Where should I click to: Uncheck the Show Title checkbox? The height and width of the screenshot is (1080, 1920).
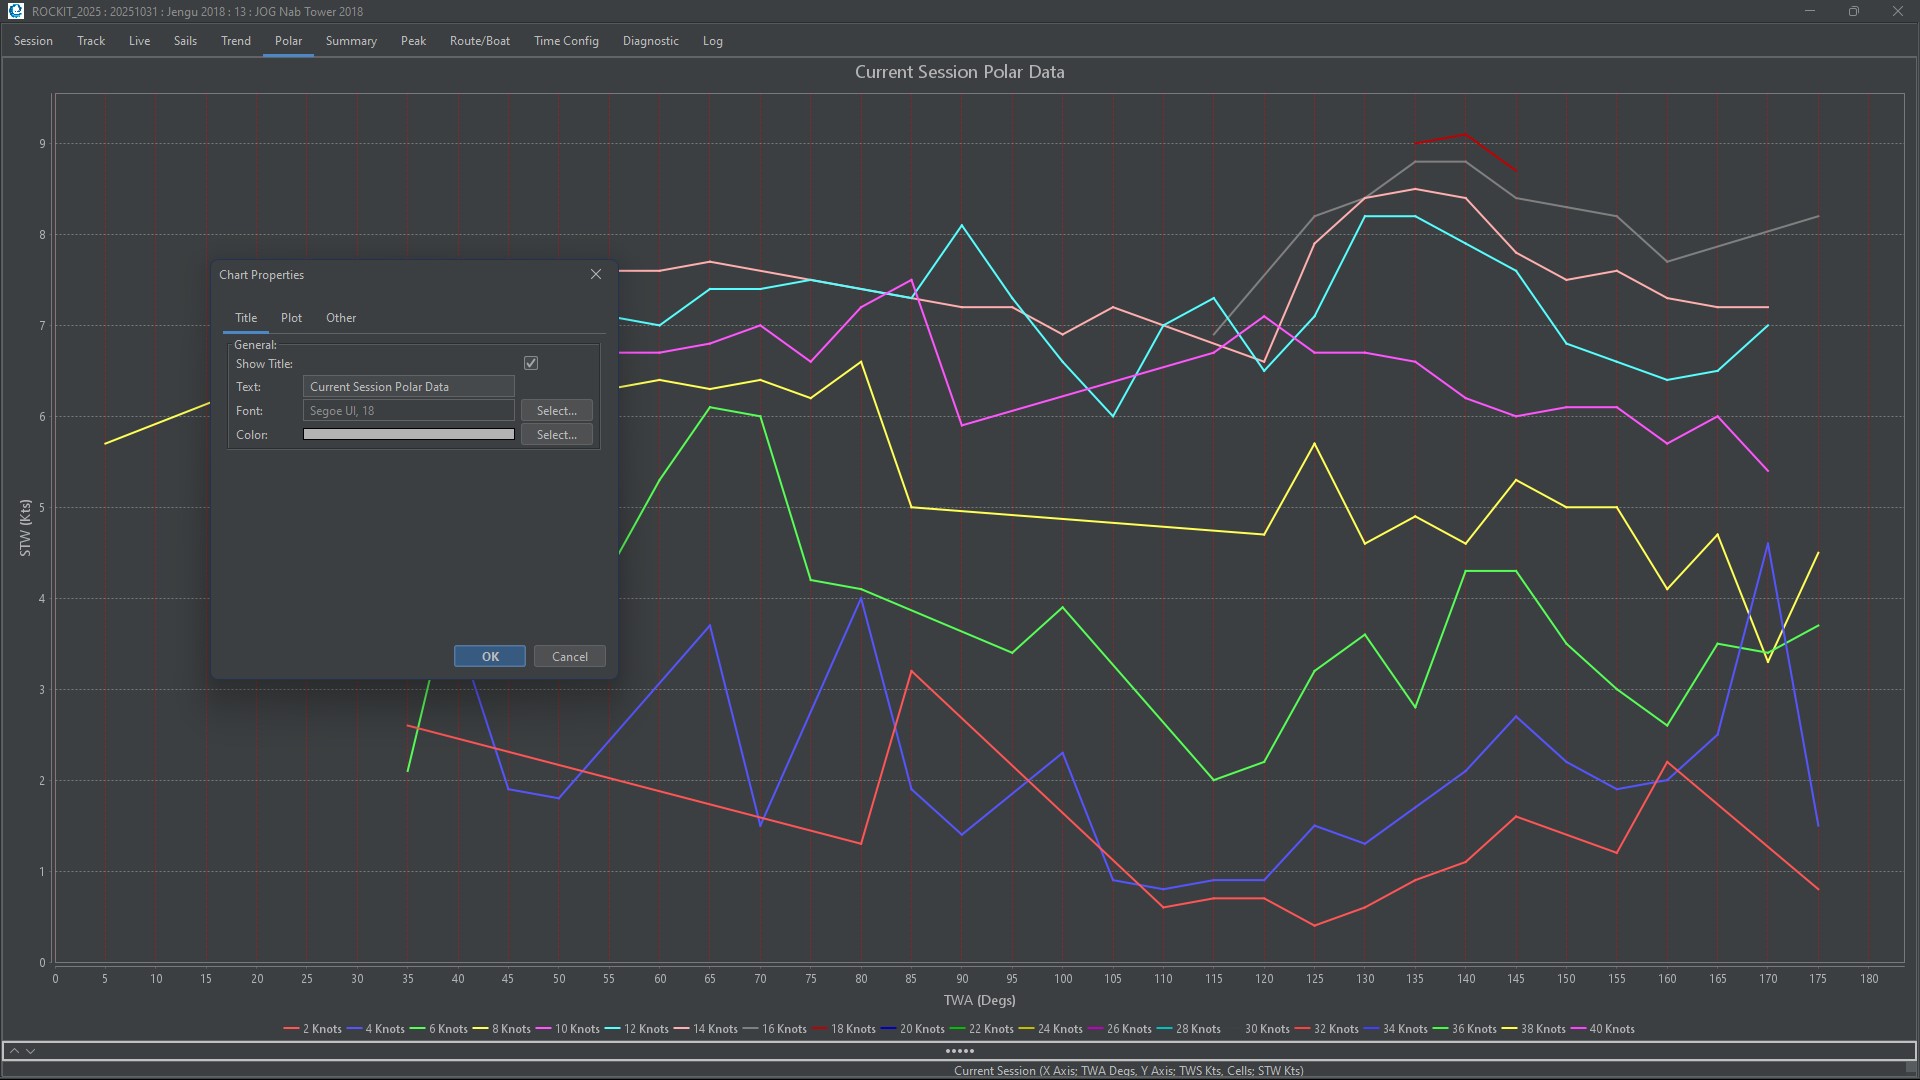click(x=531, y=363)
